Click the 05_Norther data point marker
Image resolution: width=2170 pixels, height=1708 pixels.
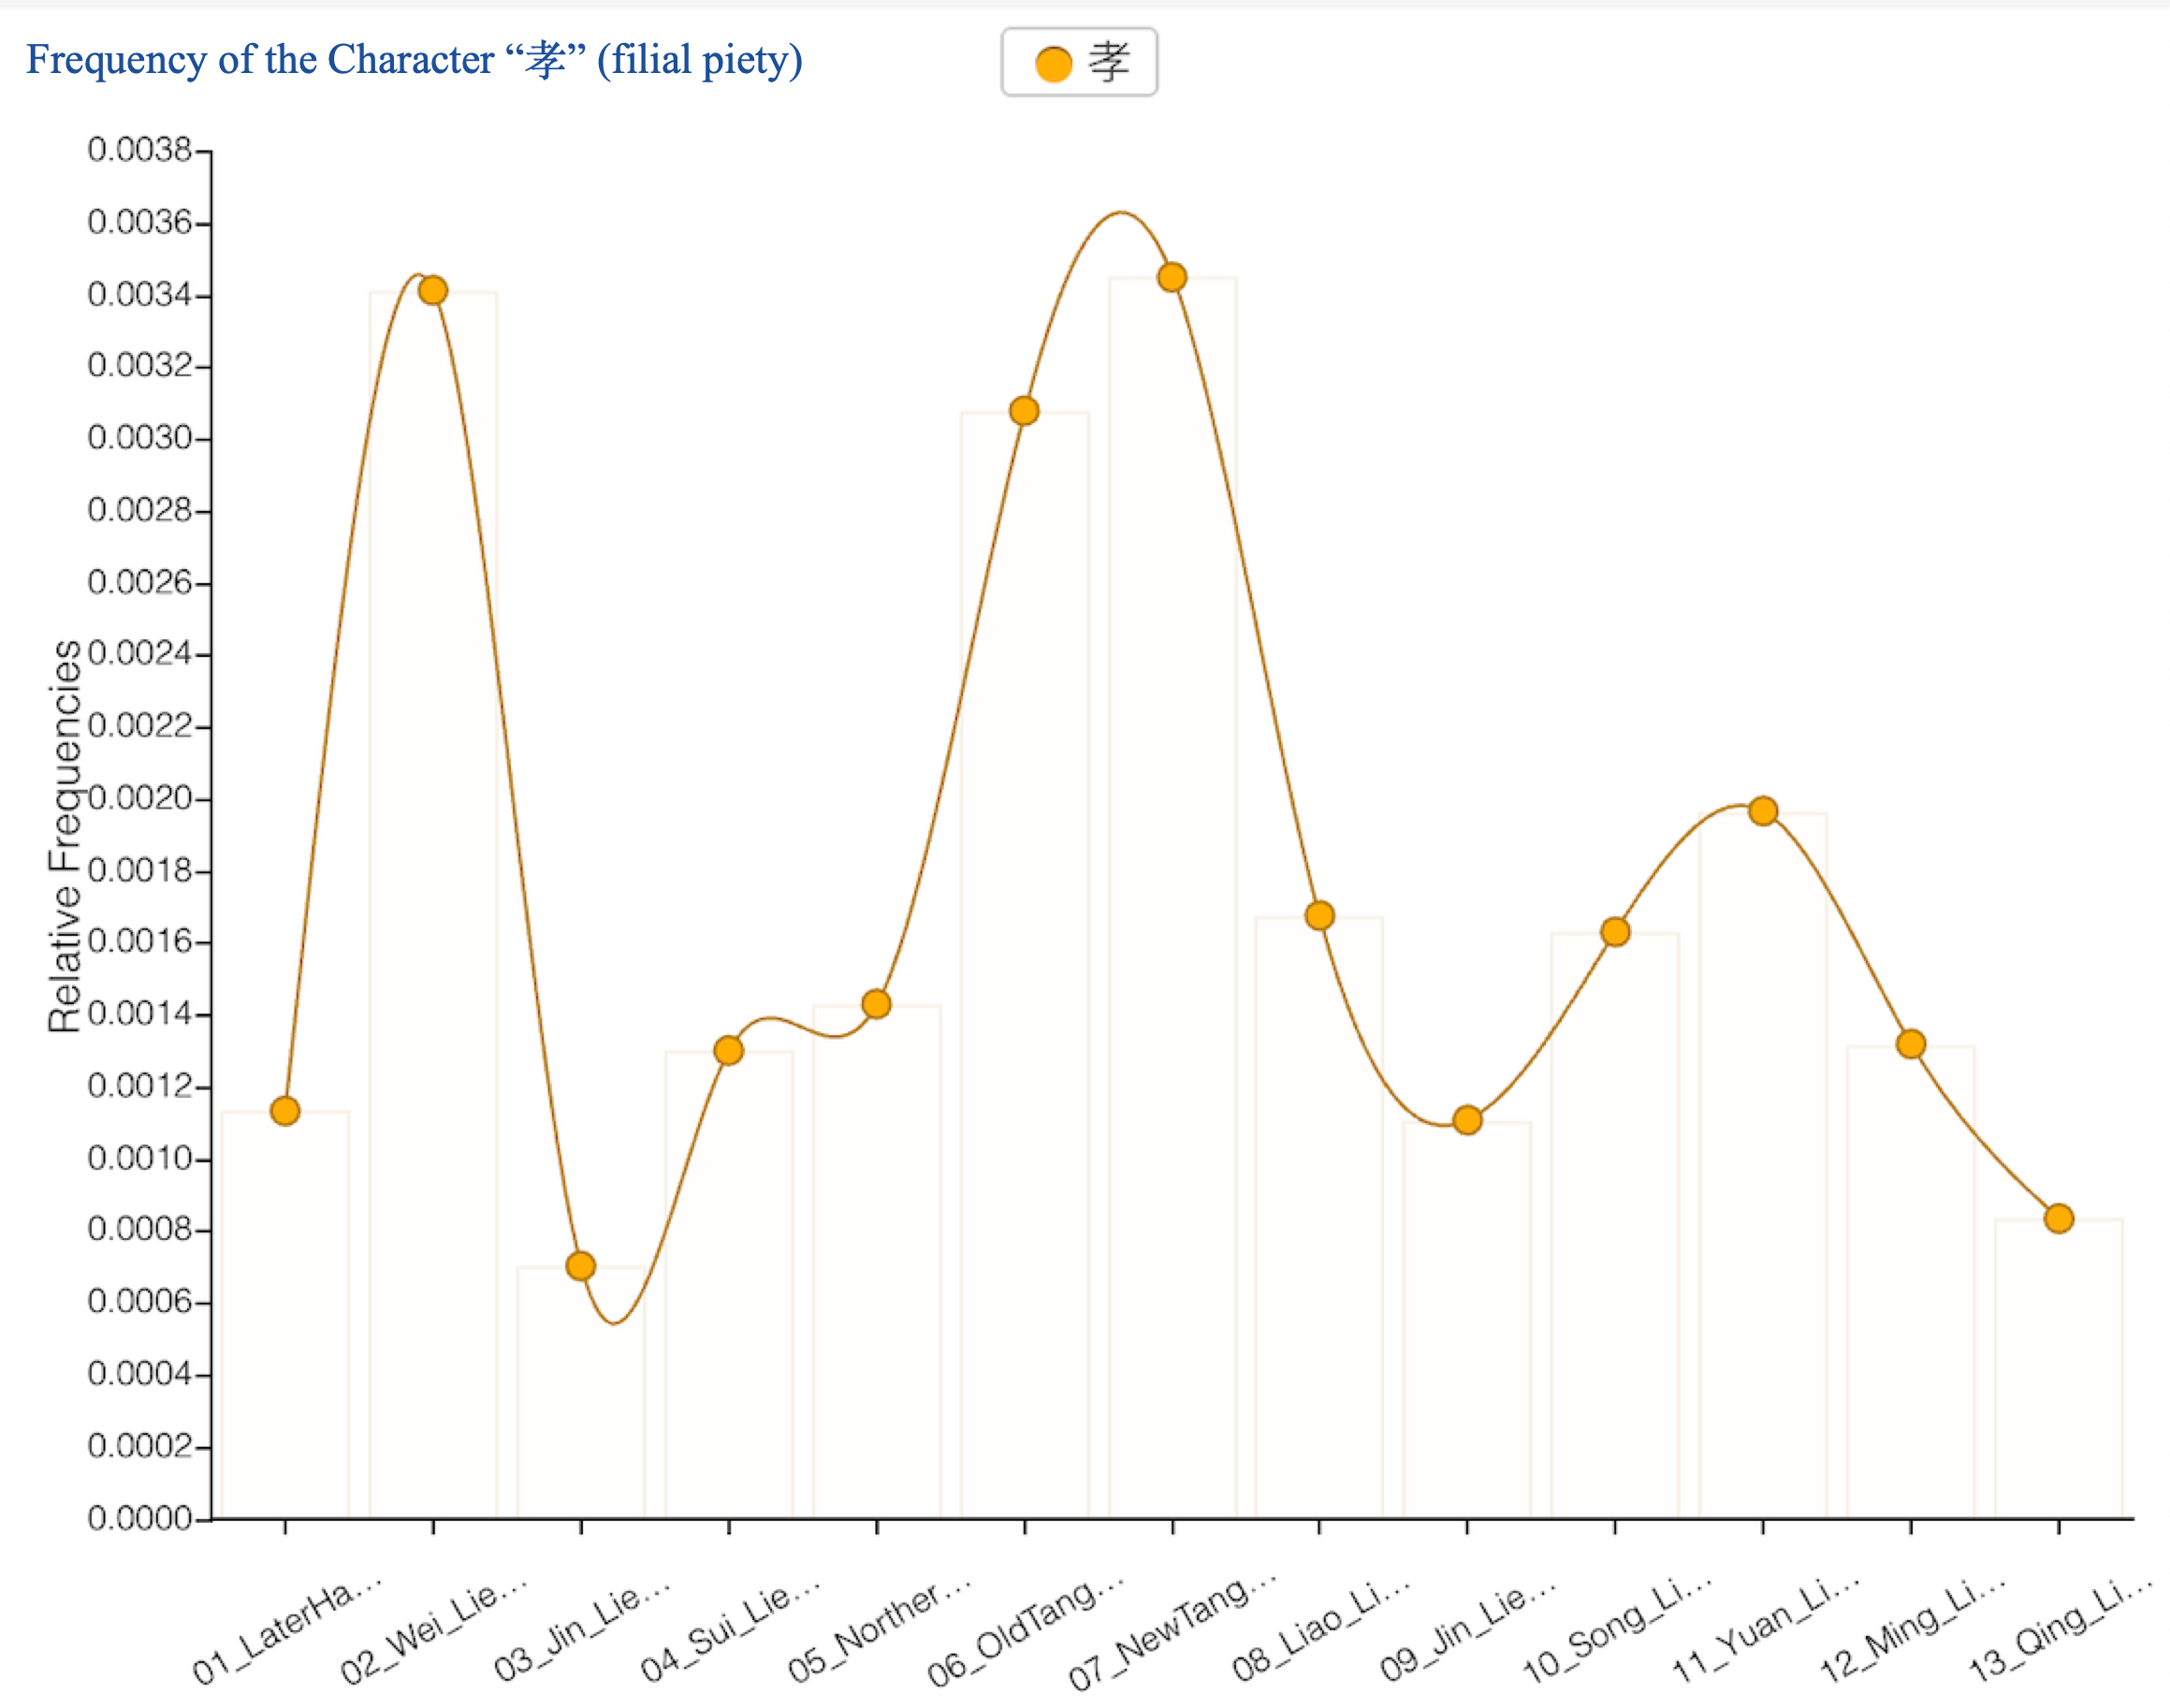point(876,1004)
